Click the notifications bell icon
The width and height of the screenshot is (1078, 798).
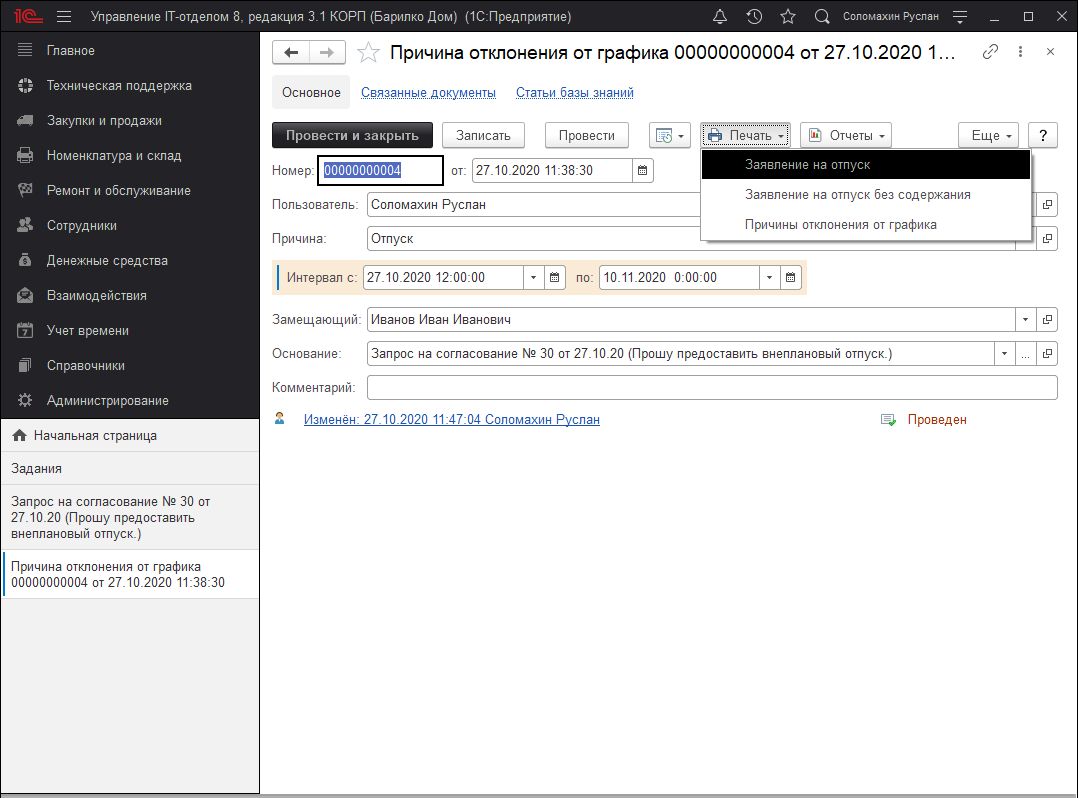[720, 17]
